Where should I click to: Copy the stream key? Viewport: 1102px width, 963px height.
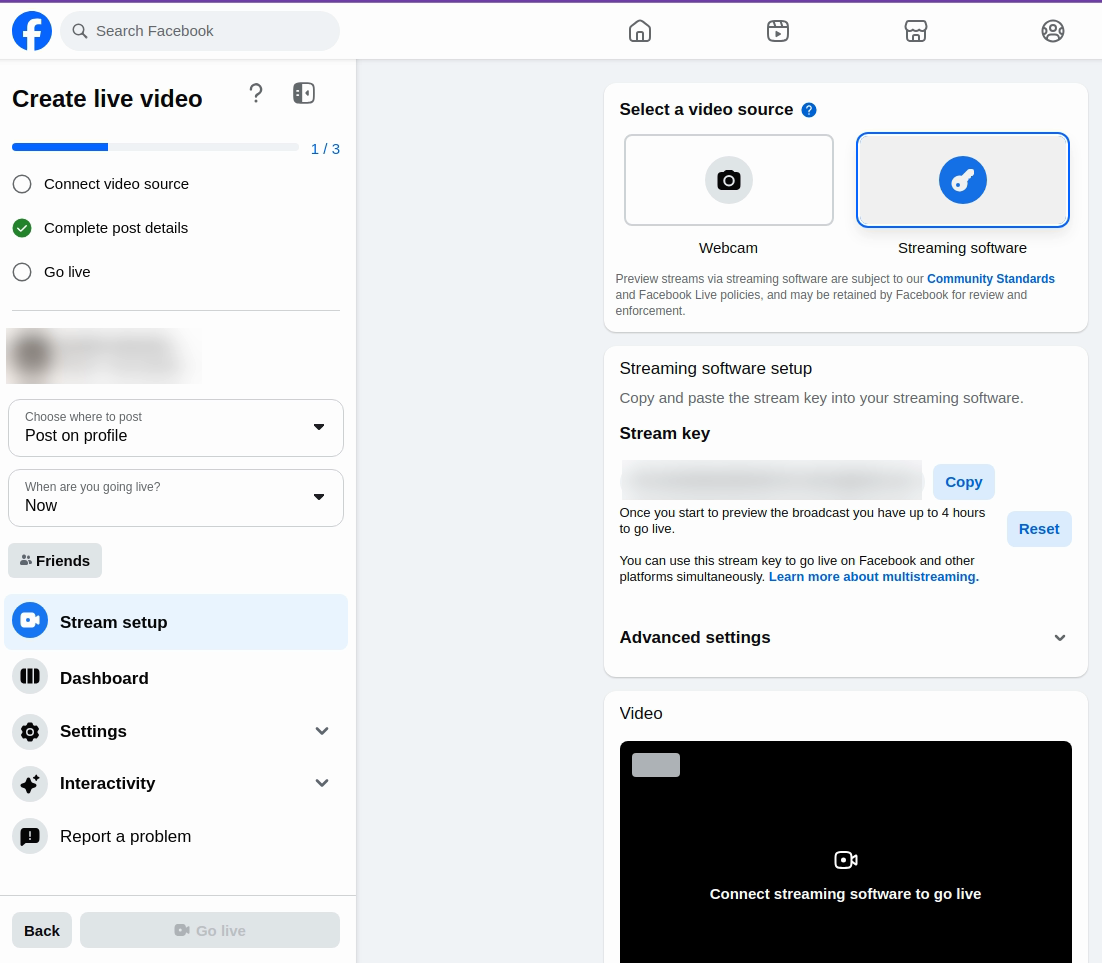[x=964, y=482]
